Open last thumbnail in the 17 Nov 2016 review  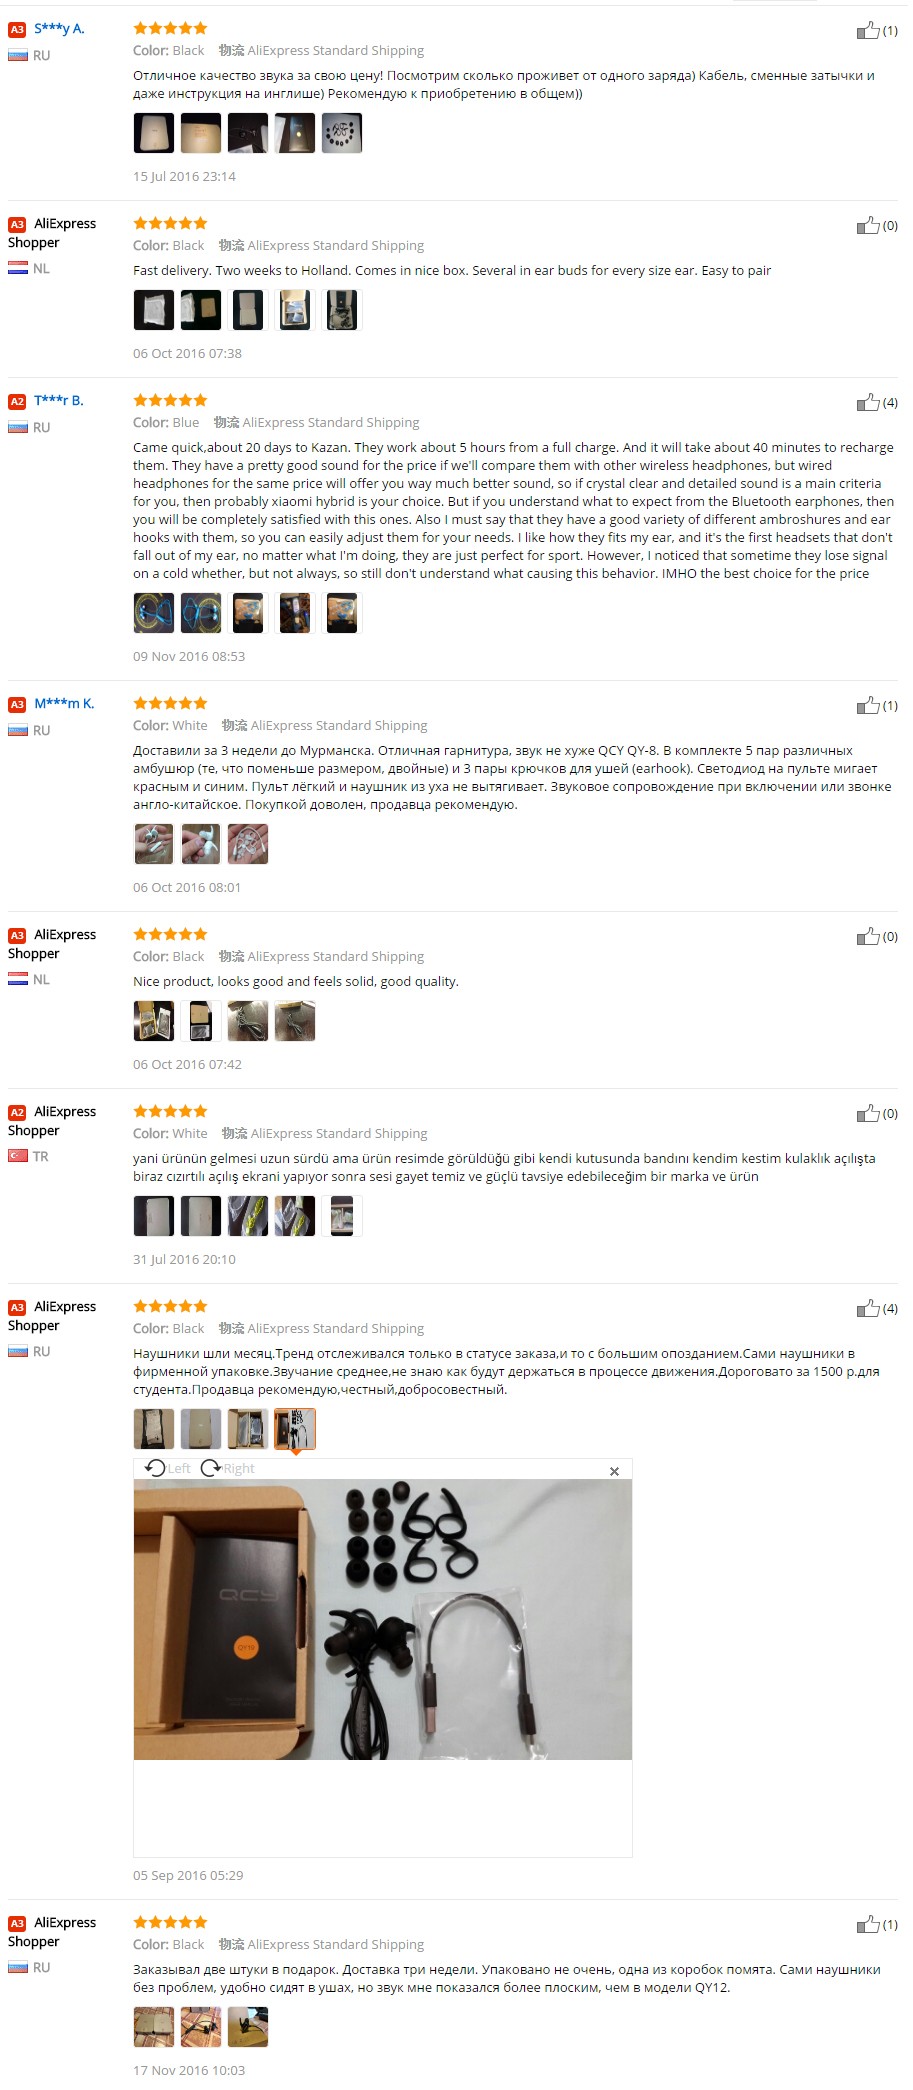coord(248,2027)
